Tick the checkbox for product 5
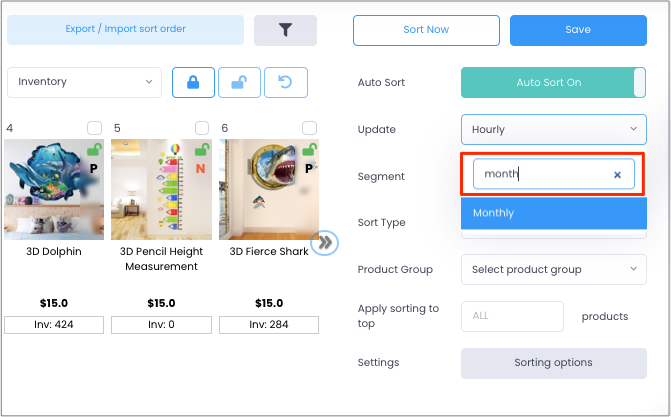The width and height of the screenshot is (671, 417). pyautogui.click(x=202, y=128)
